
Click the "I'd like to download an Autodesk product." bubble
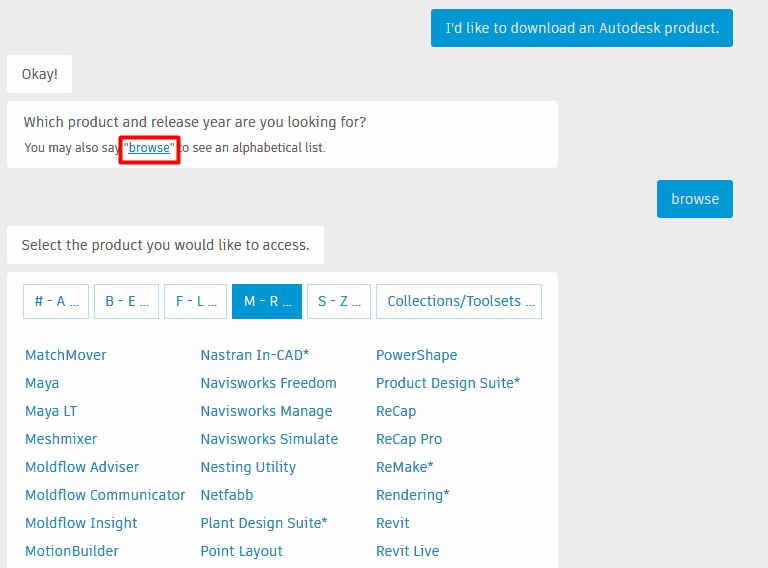[x=582, y=28]
